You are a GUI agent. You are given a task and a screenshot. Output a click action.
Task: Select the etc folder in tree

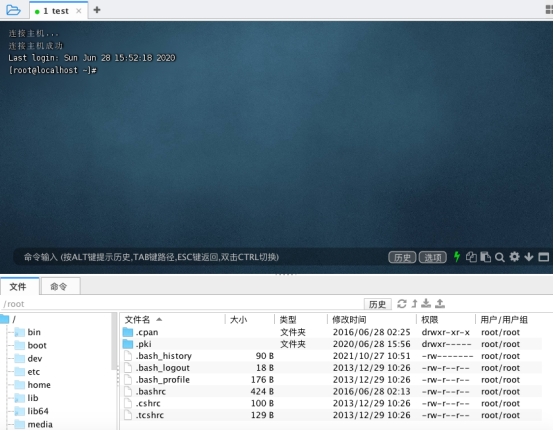click(27, 372)
